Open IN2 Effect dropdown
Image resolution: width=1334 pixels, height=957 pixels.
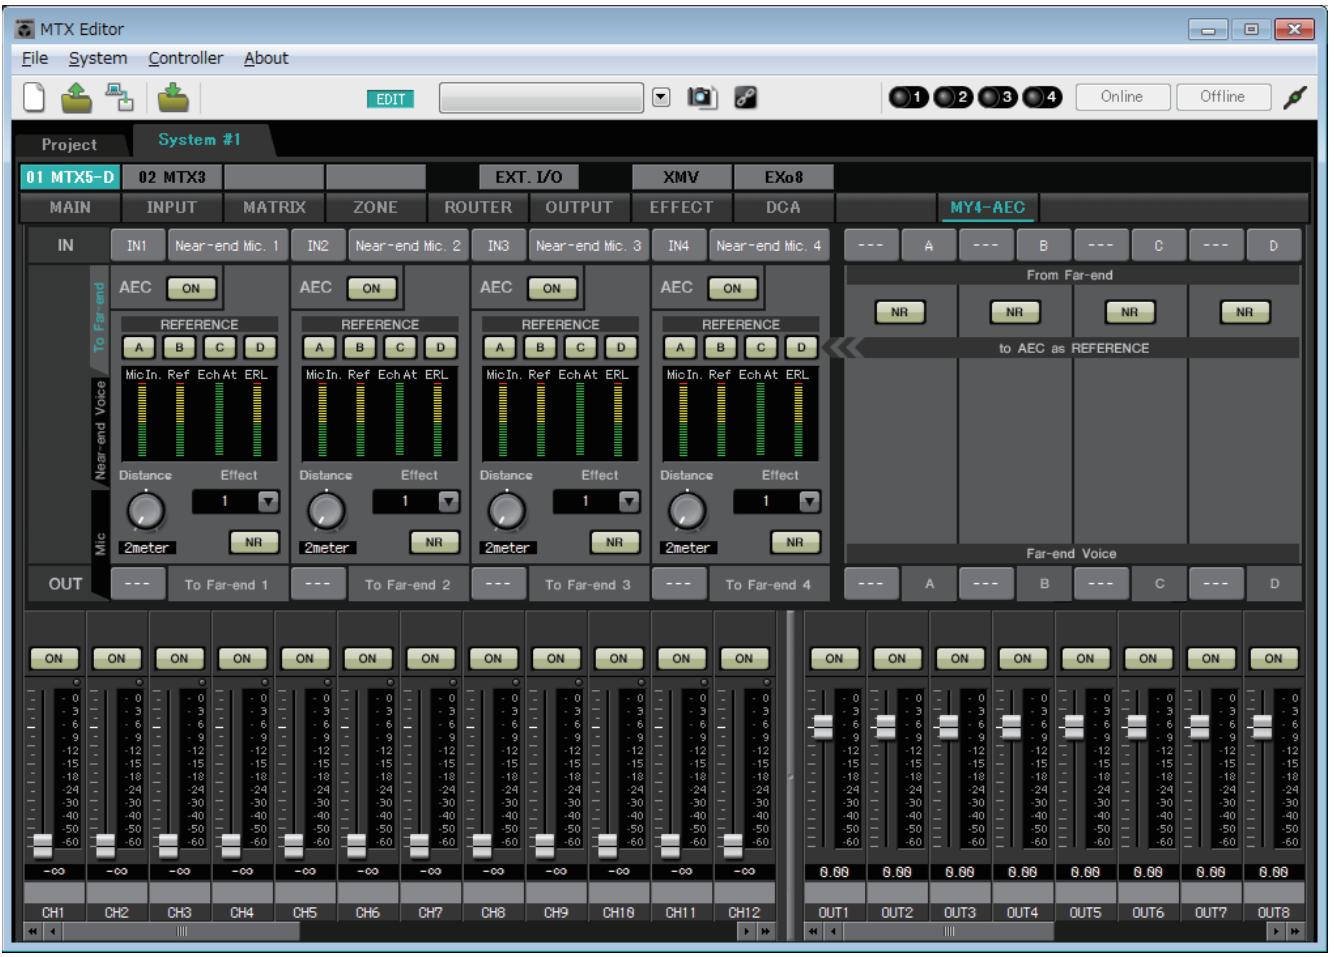click(x=449, y=501)
